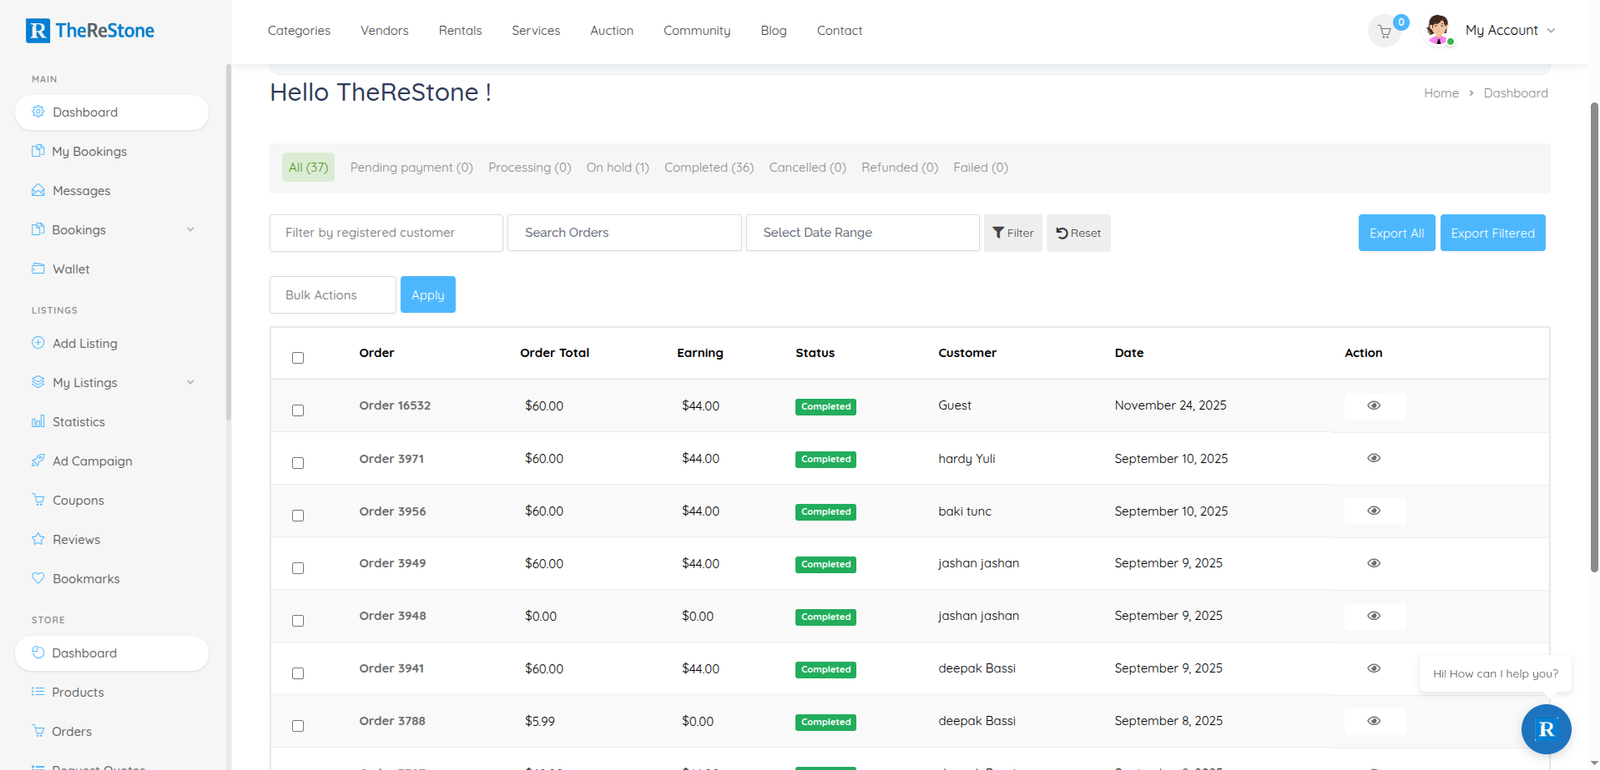This screenshot has height=770, width=1600.
Task: Click the user avatar picture
Action: 1438,30
